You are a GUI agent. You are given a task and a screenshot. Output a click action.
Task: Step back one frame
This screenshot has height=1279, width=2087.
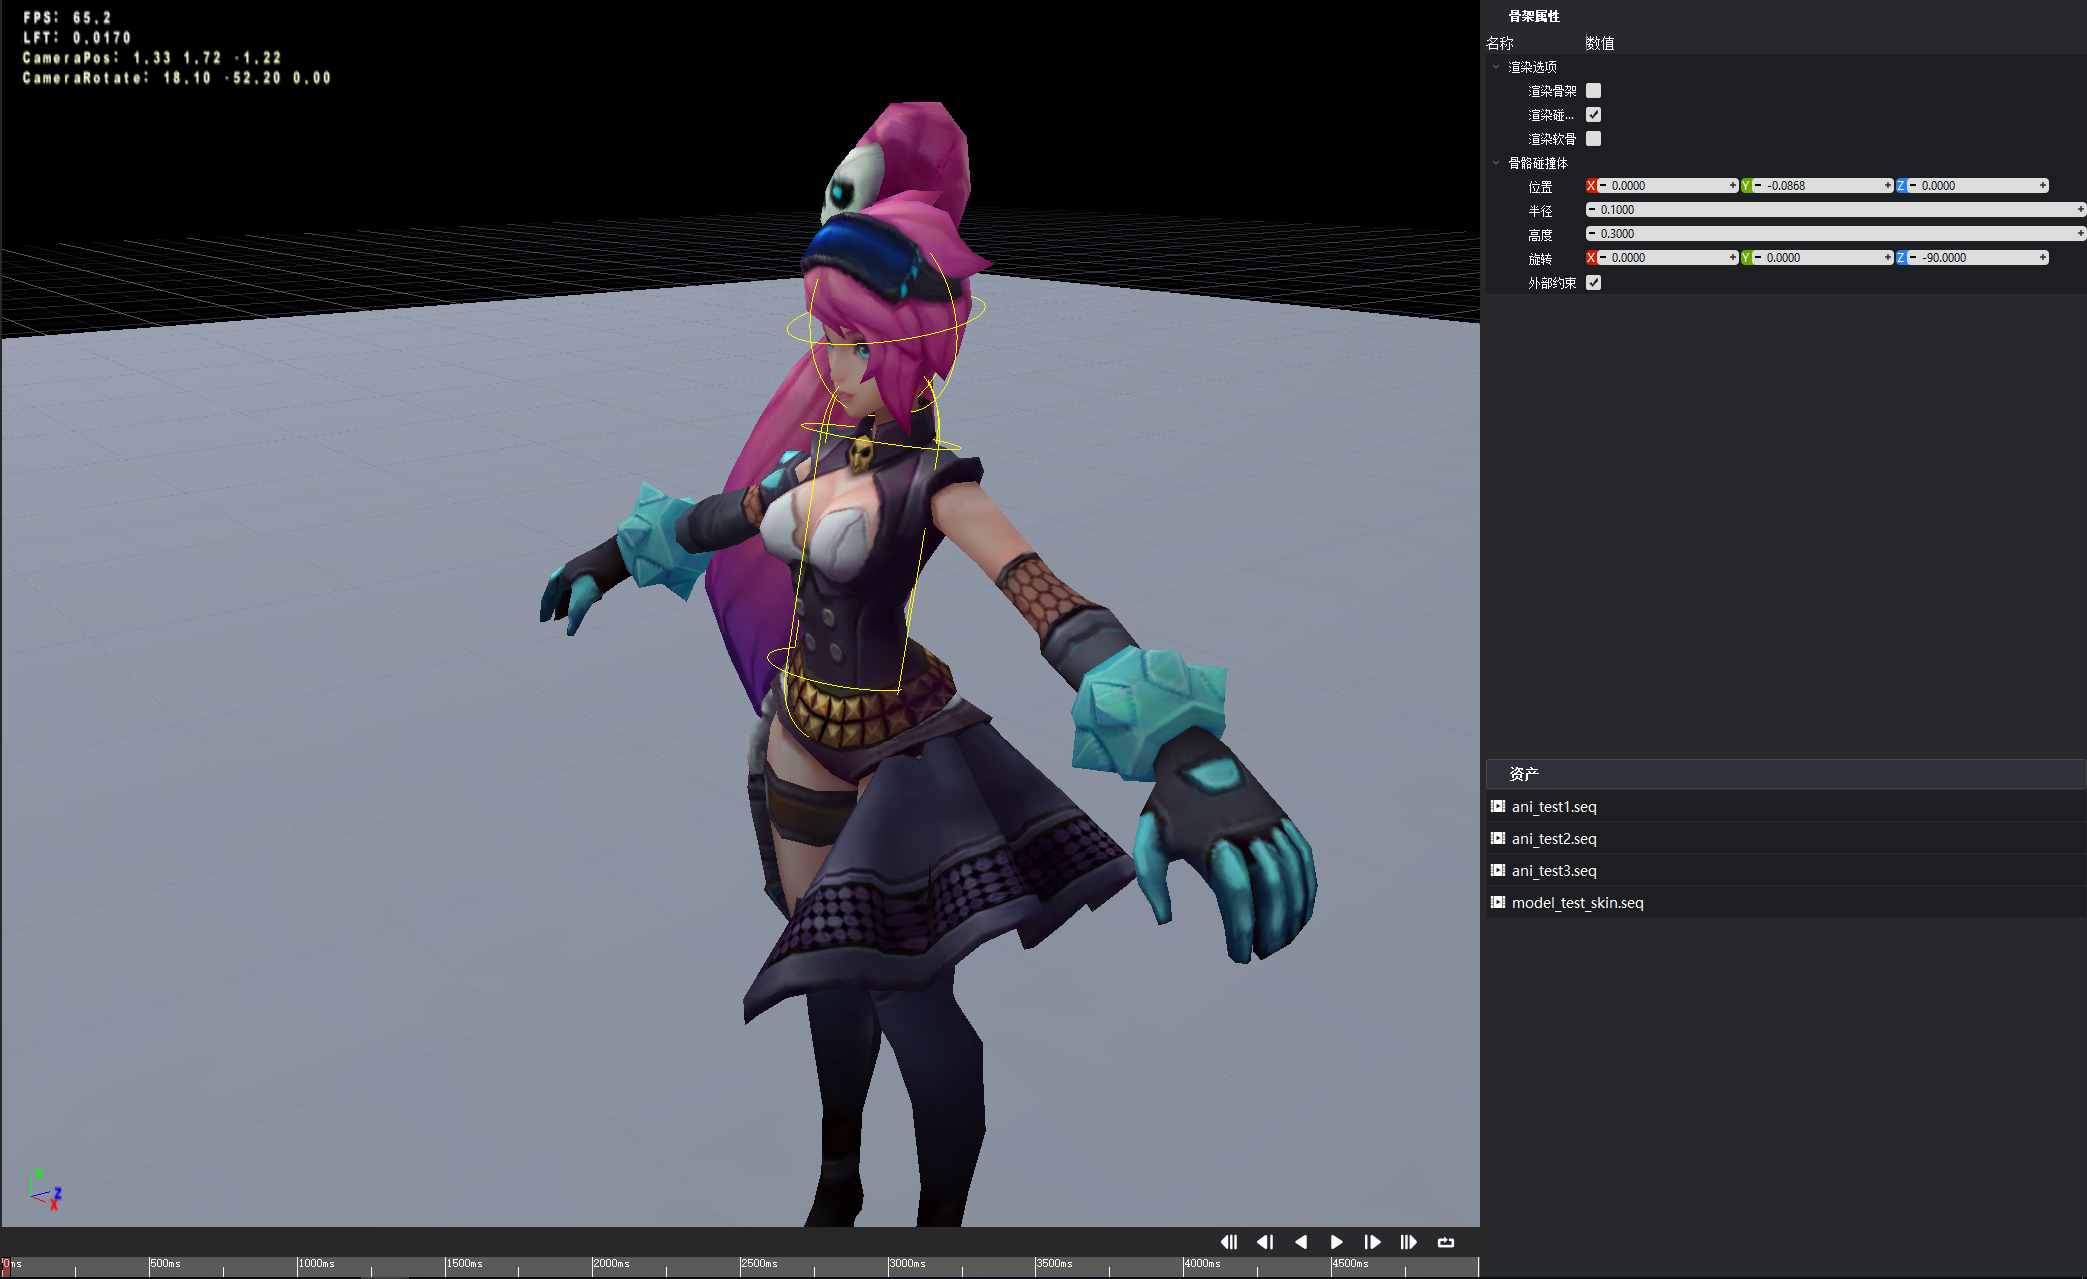click(x=1265, y=1242)
